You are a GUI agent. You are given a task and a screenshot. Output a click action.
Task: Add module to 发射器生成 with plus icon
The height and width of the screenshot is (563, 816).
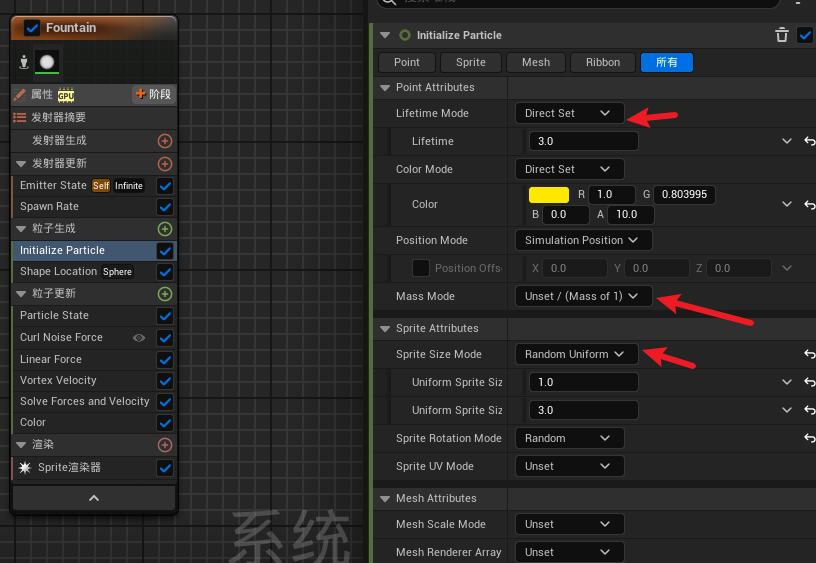[x=165, y=141]
